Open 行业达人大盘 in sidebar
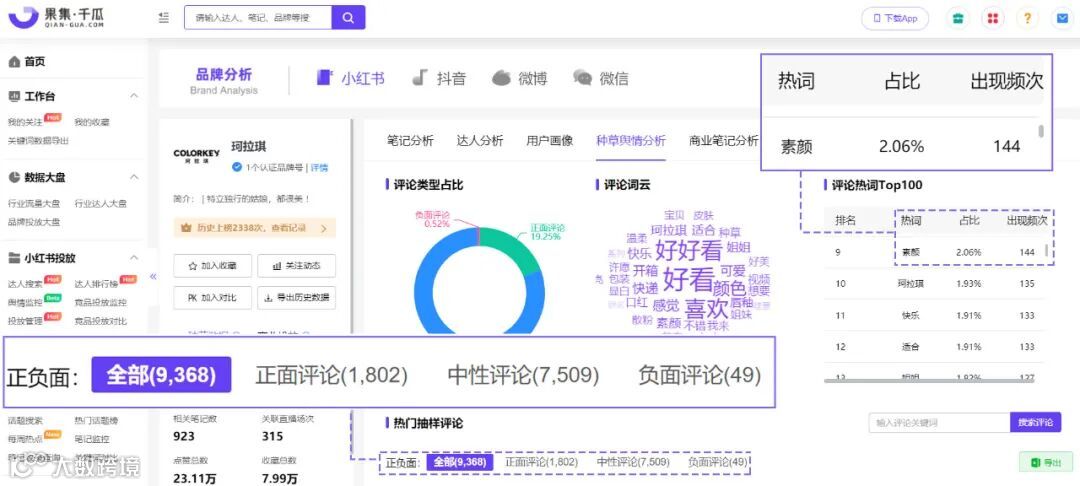Viewport: 1080px width, 486px height. [x=101, y=204]
